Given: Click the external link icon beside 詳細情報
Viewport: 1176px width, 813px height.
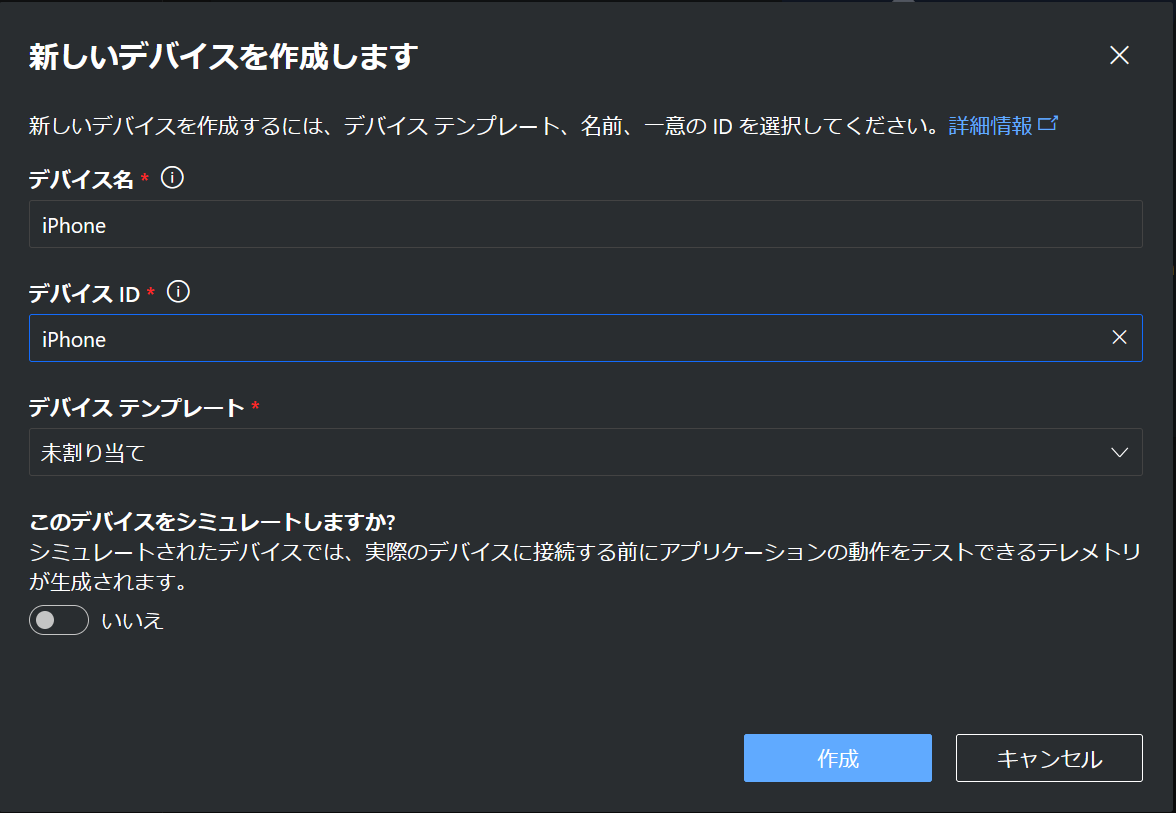Looking at the screenshot, I should click(x=1048, y=124).
